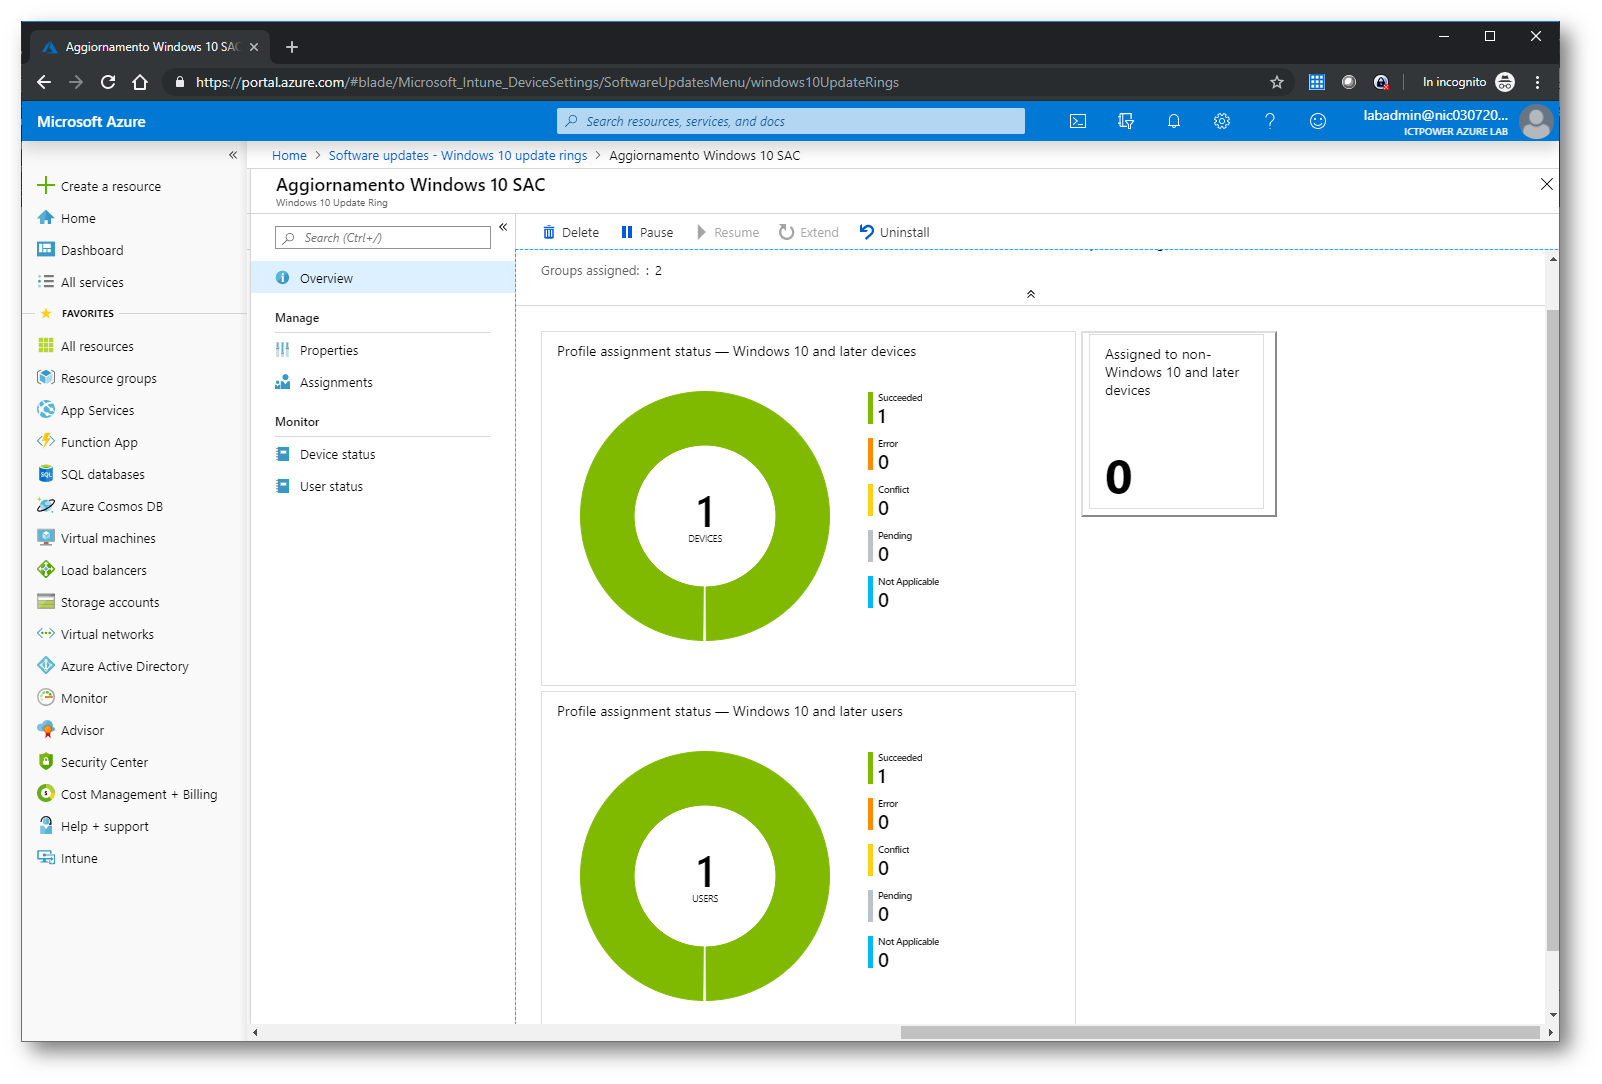Open Chrome menu three dots

1538,82
